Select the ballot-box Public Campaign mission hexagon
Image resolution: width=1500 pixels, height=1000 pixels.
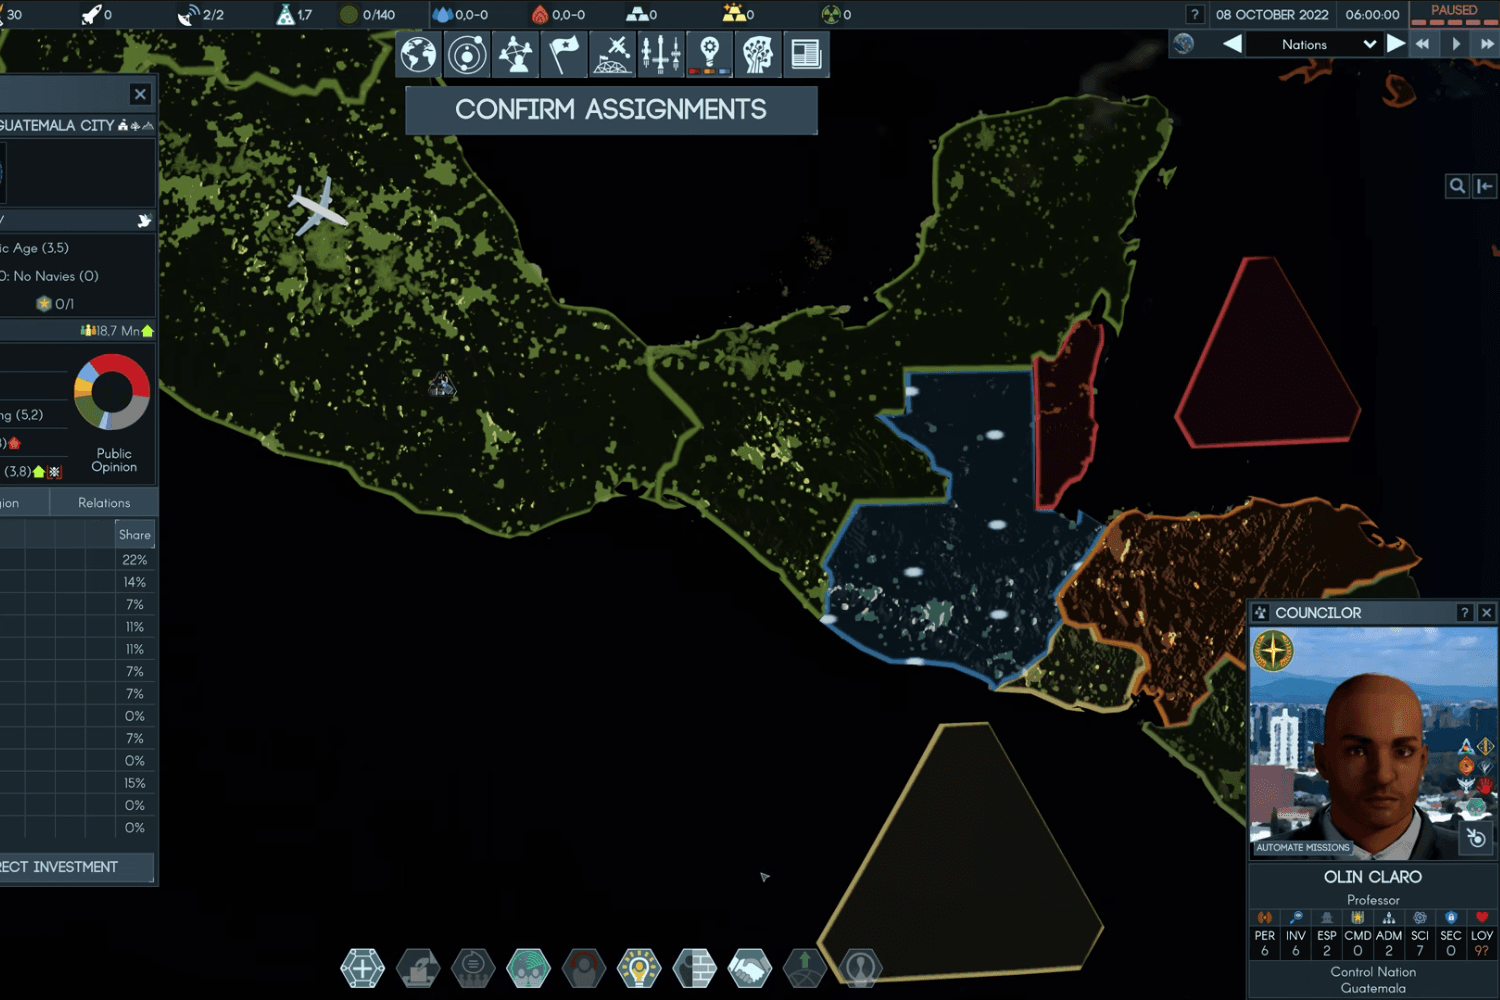click(418, 968)
